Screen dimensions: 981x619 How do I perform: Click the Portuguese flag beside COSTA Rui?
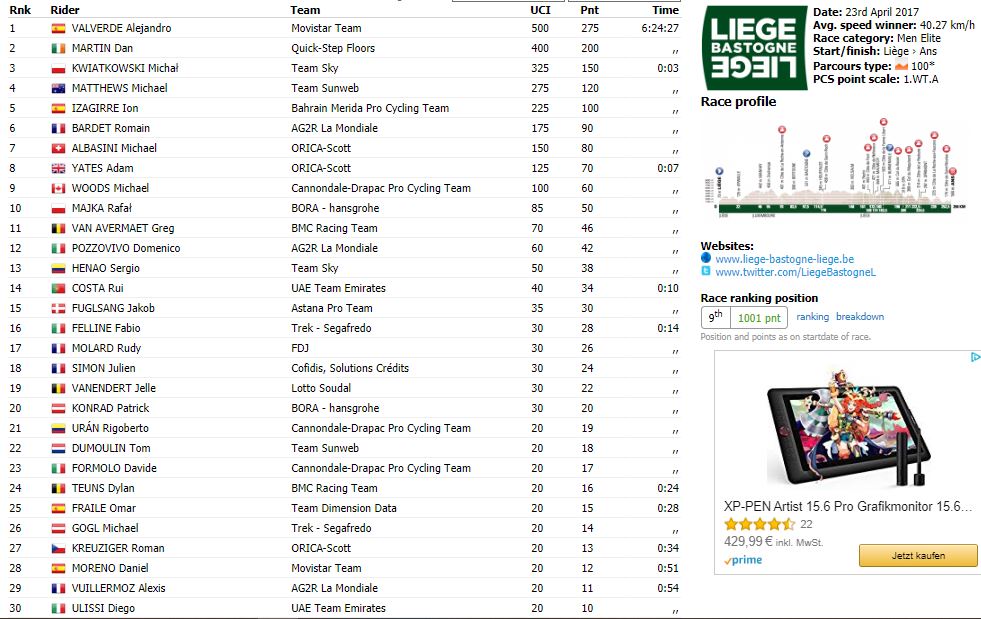point(58,289)
